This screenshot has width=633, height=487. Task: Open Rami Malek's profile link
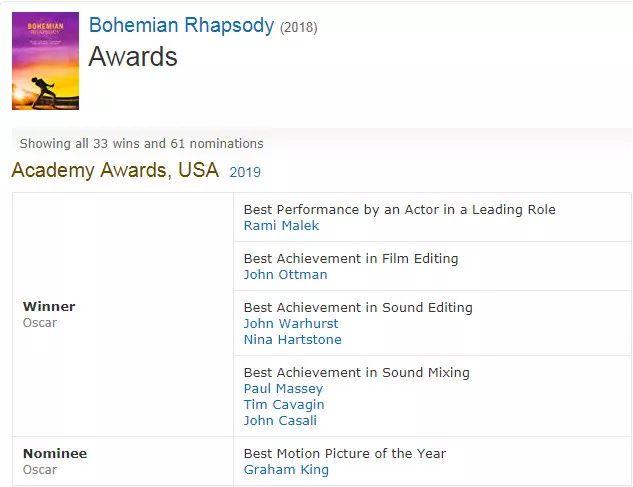(x=281, y=225)
